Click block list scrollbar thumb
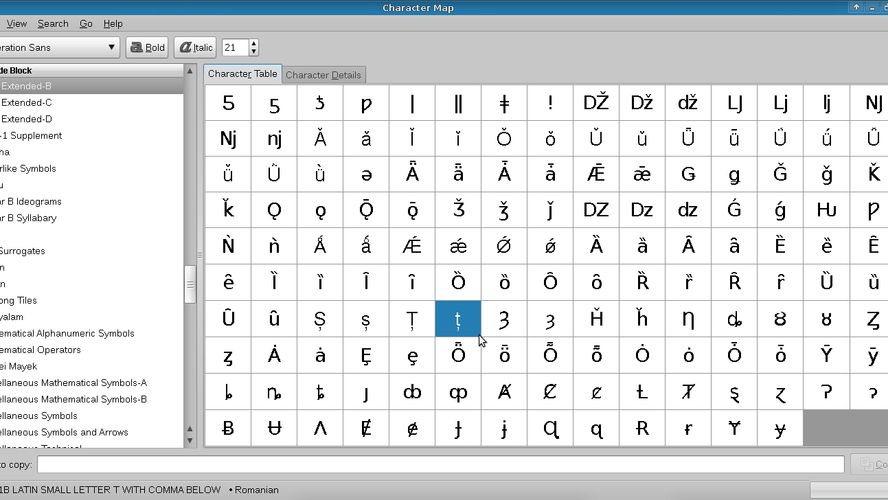888x500 pixels. pyautogui.click(x=190, y=284)
